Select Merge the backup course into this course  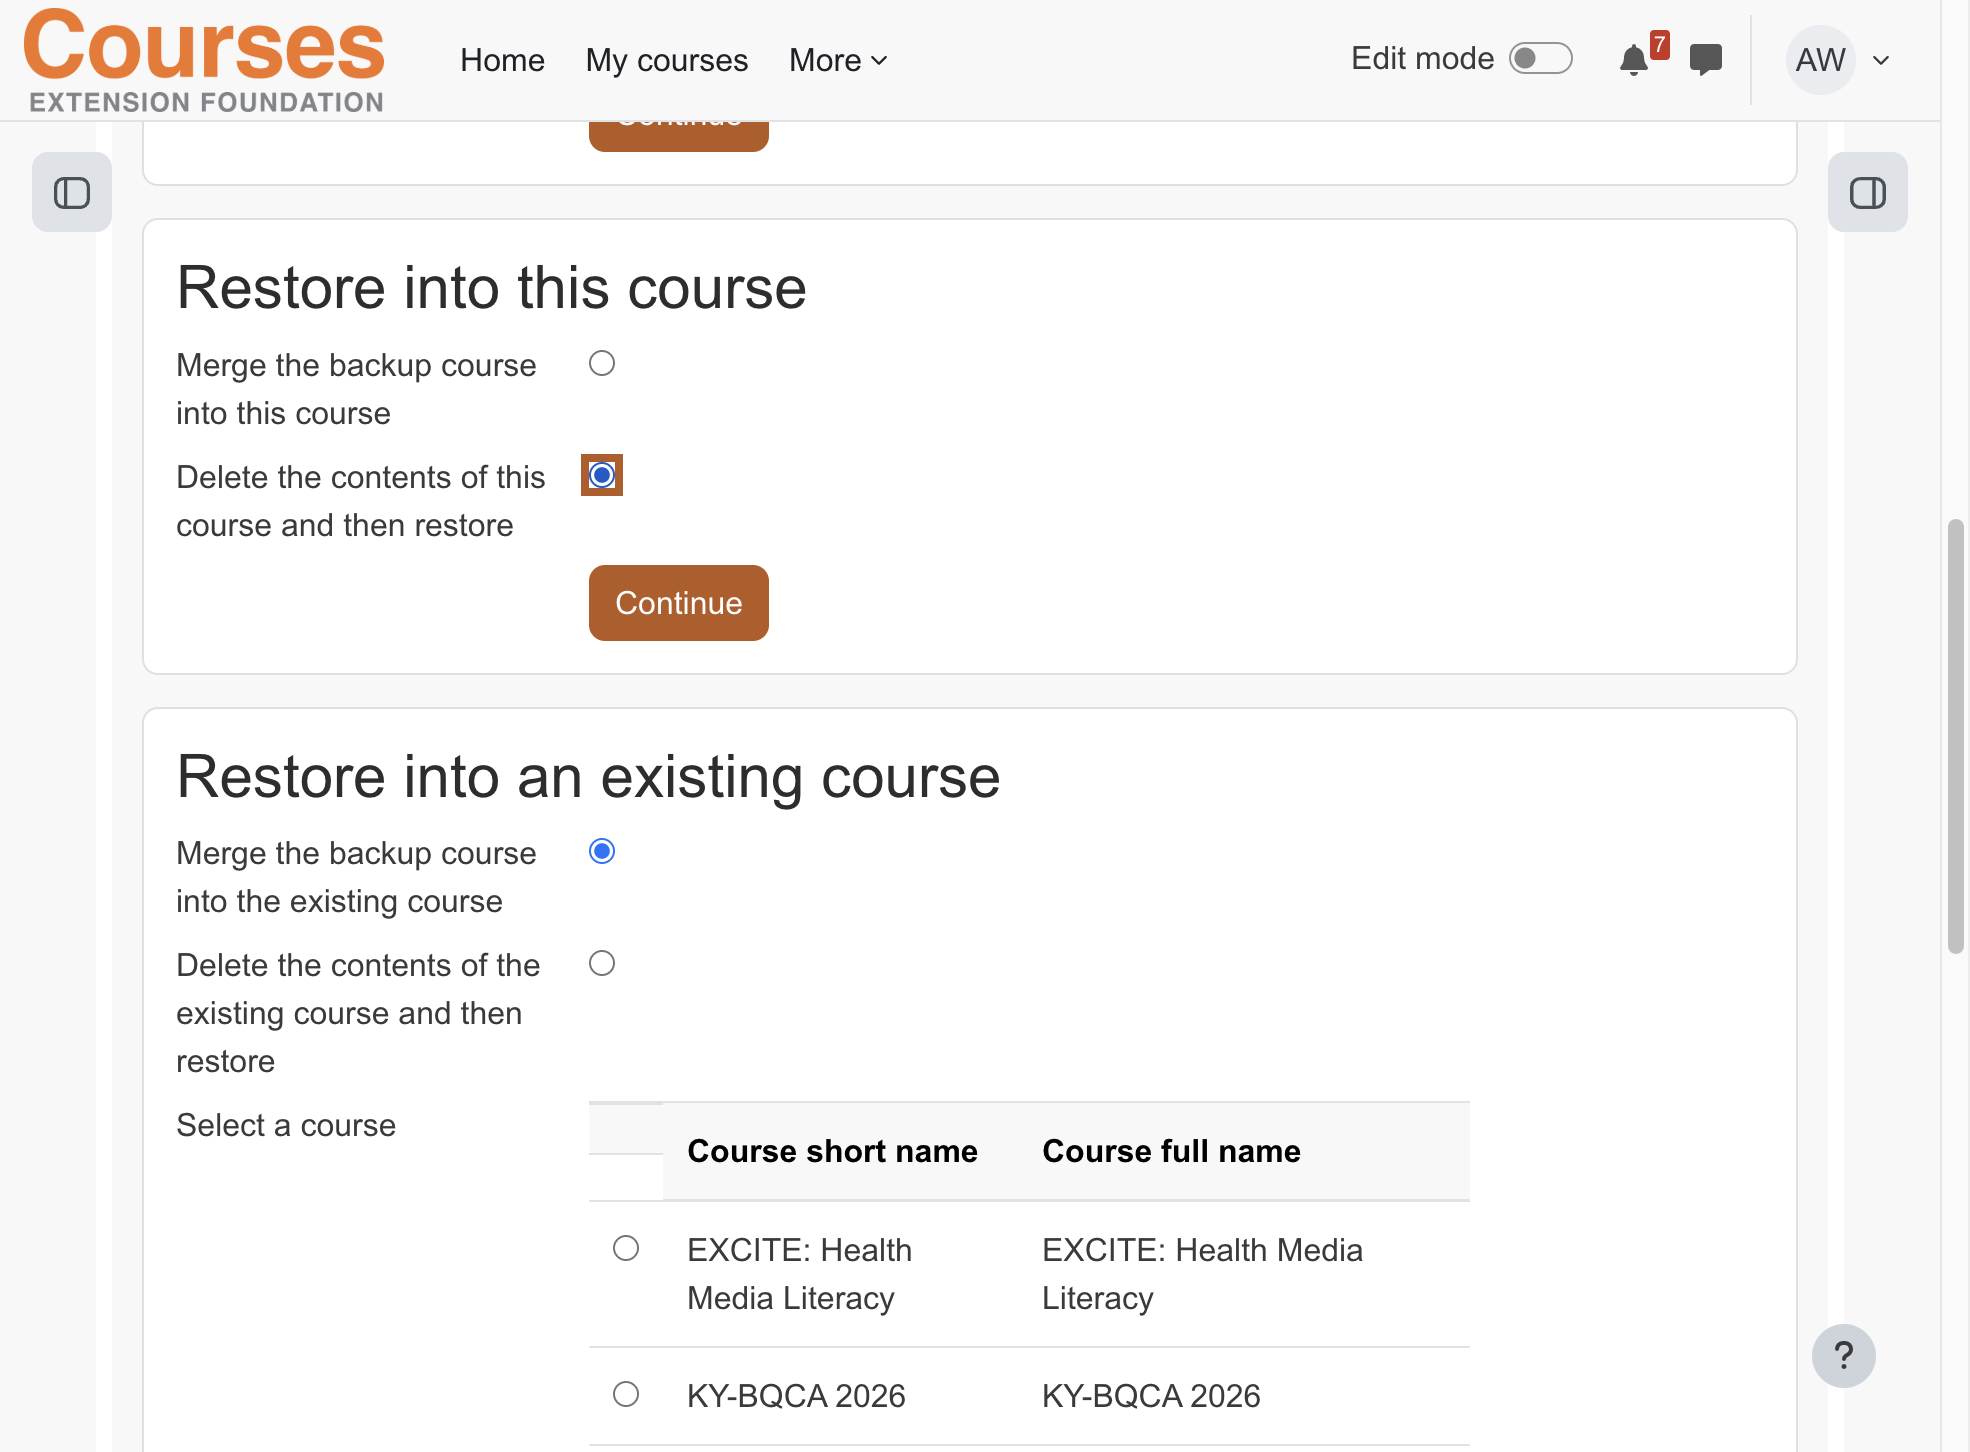pos(602,363)
